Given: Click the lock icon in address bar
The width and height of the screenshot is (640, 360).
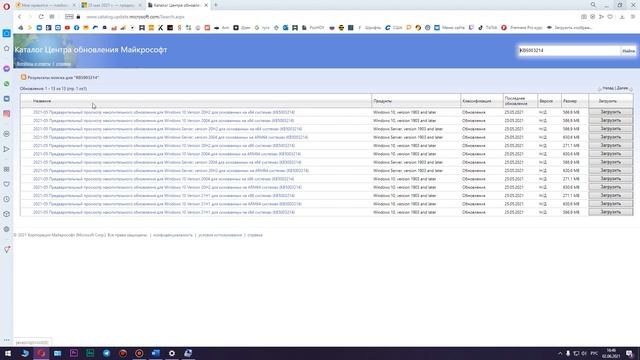Looking at the screenshot, I should [78, 17].
